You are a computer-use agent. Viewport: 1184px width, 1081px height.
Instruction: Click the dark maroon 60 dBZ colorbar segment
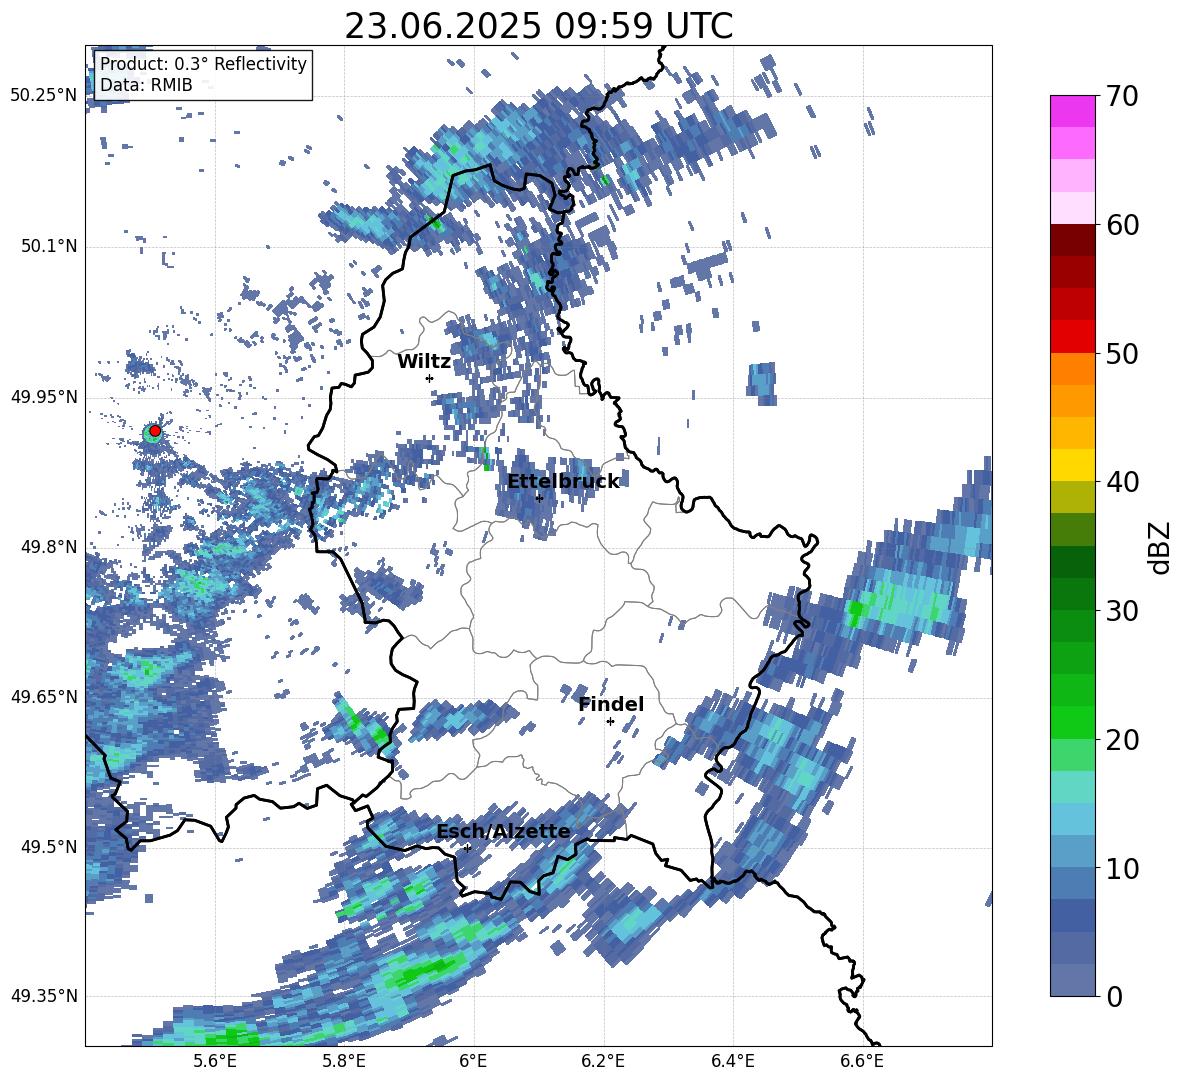point(1072,240)
